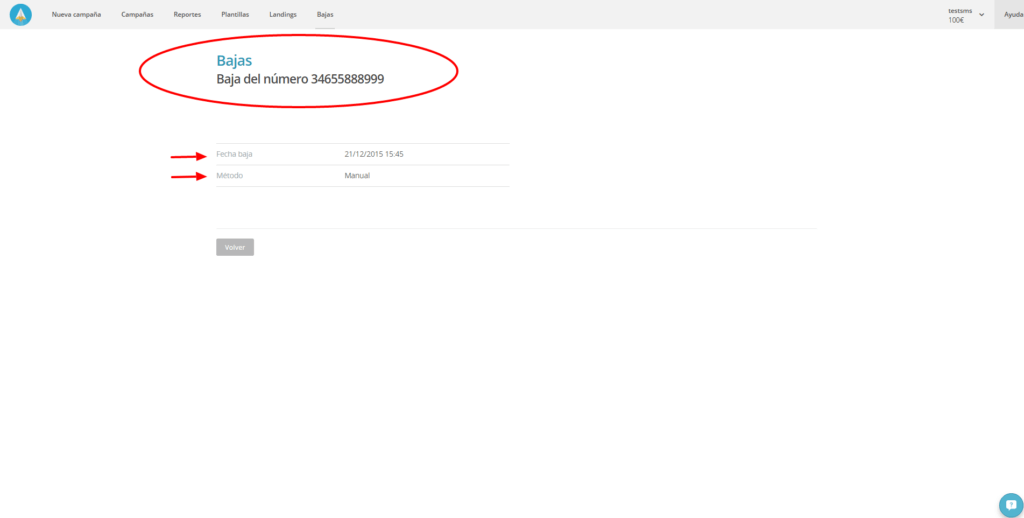
Task: Click the blue Bajas page heading
Action: click(234, 61)
